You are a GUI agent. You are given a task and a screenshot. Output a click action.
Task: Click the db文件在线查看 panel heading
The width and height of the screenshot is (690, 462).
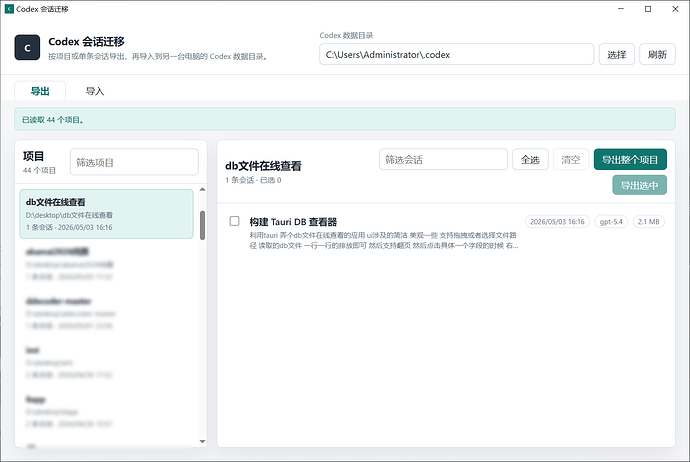[263, 166]
